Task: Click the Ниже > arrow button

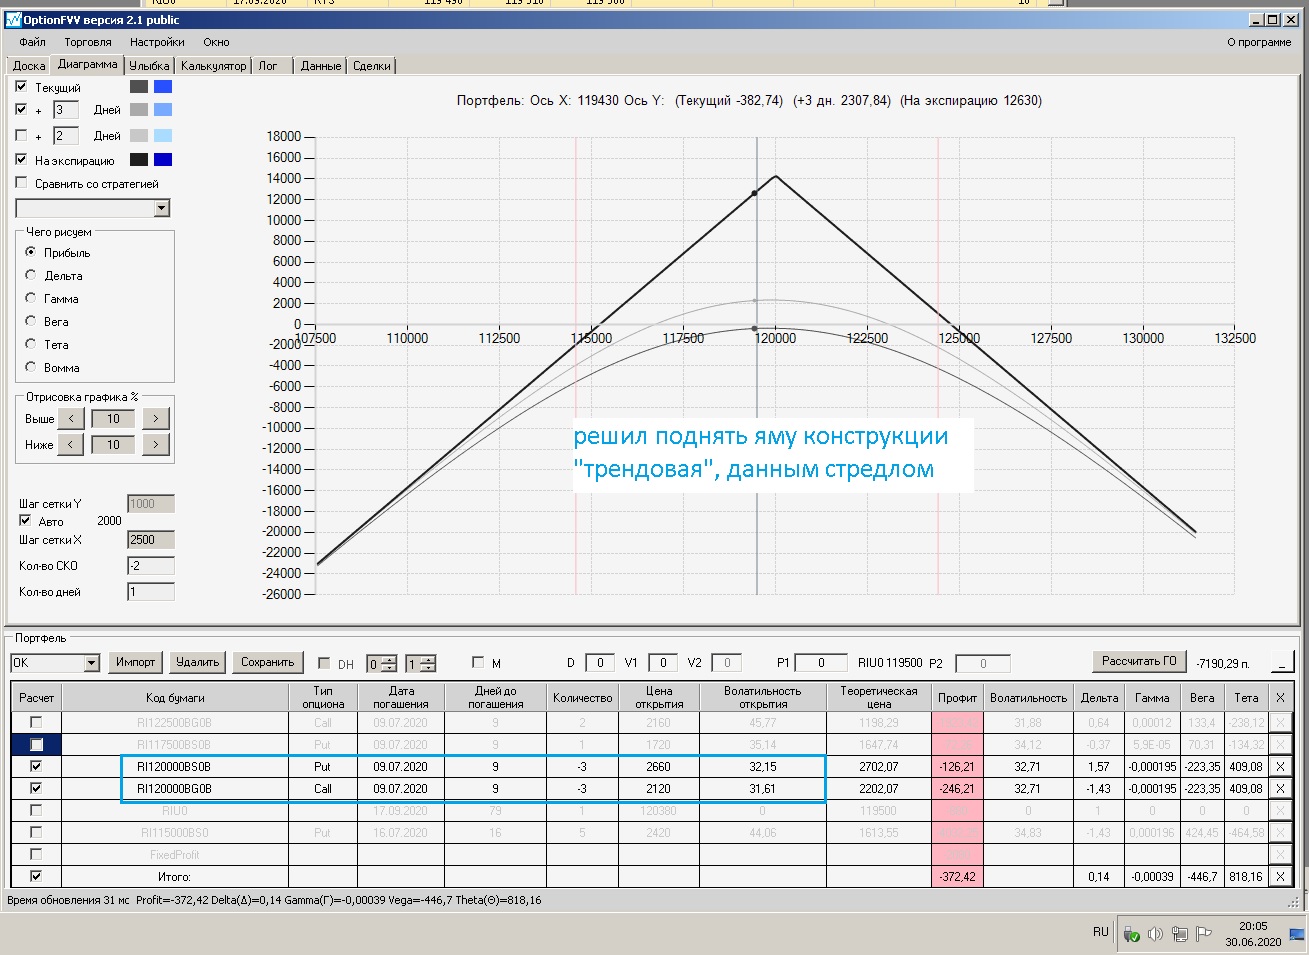Action: pos(156,445)
